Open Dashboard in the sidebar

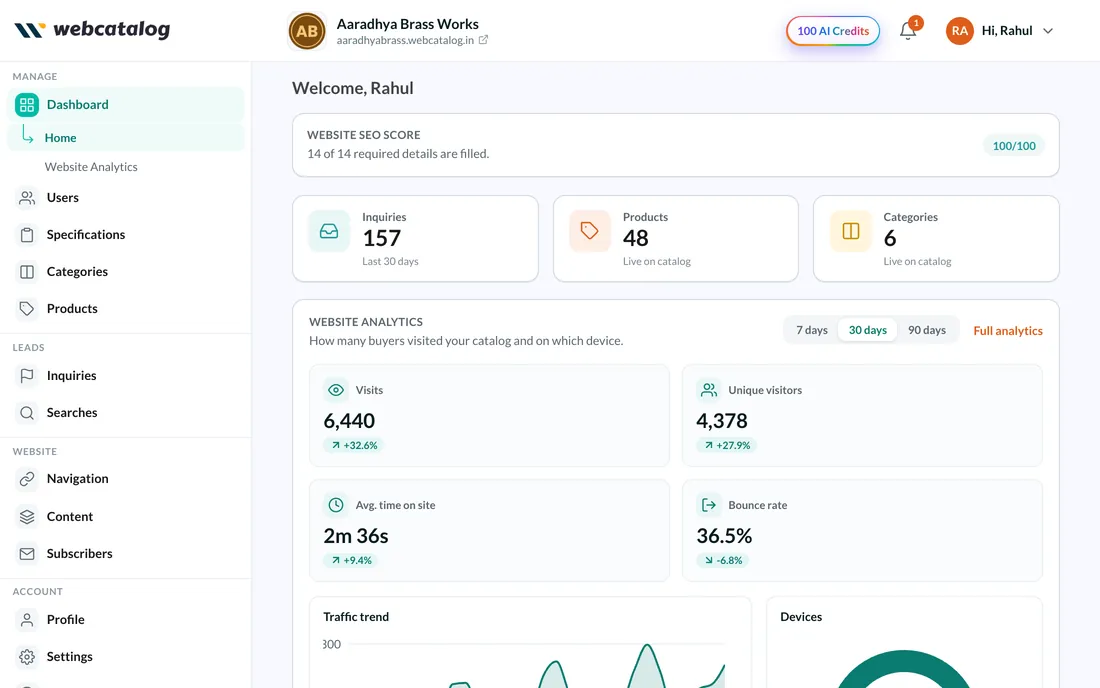tap(126, 104)
